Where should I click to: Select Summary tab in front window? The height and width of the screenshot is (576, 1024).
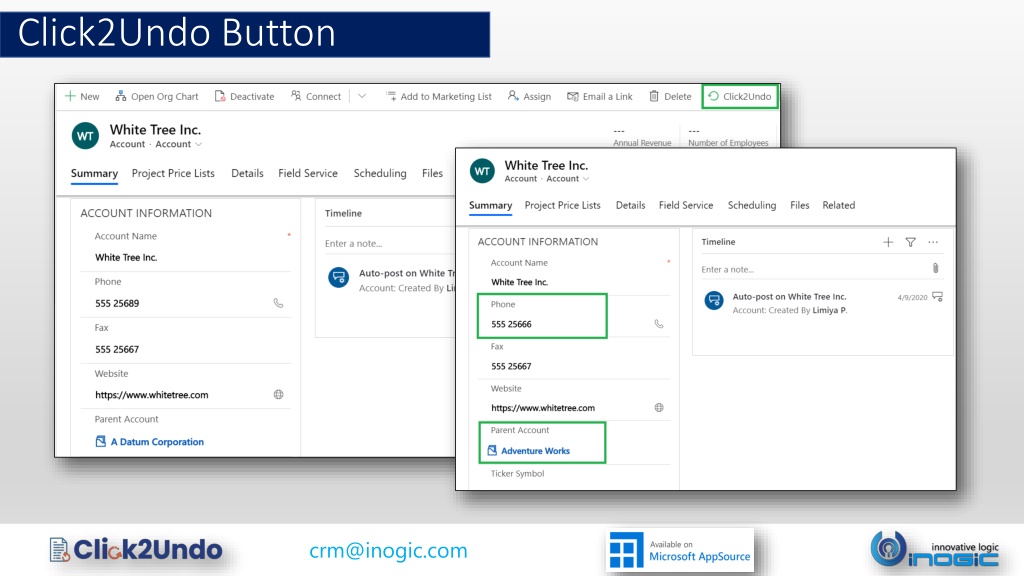pyautogui.click(x=490, y=206)
